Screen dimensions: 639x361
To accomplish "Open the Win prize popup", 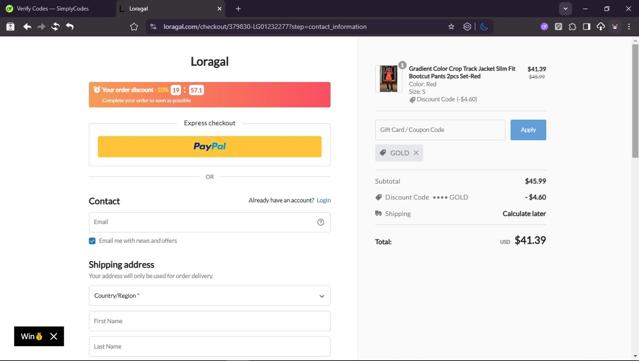I will coord(31,336).
